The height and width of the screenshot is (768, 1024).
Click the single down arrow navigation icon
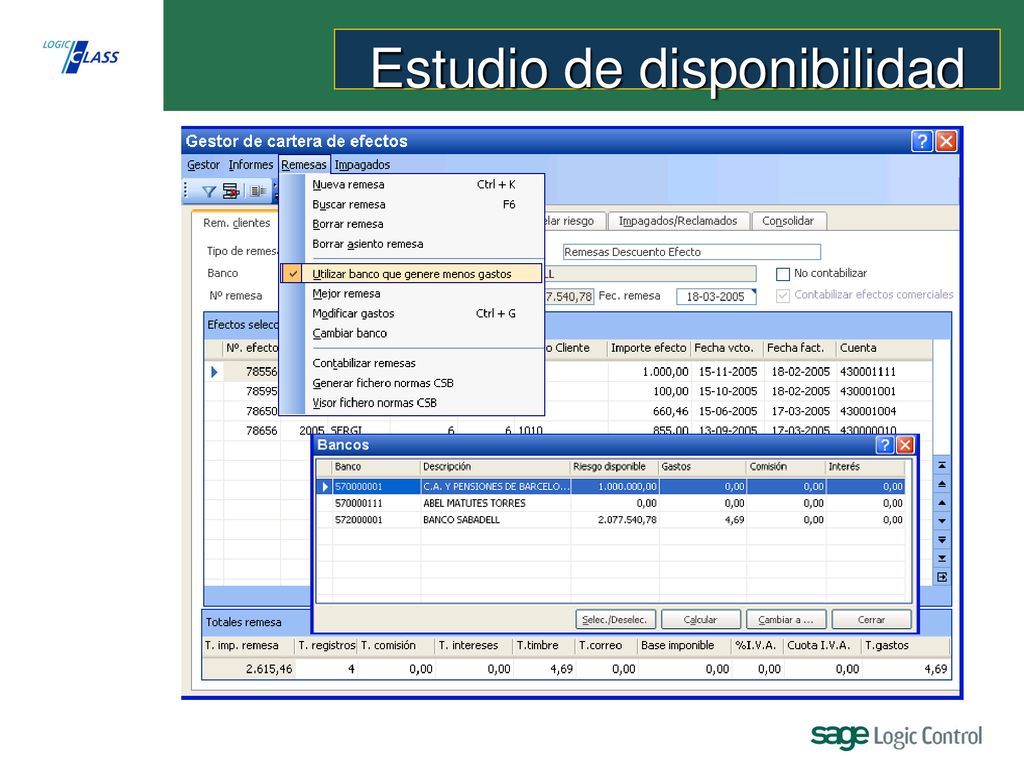942,521
